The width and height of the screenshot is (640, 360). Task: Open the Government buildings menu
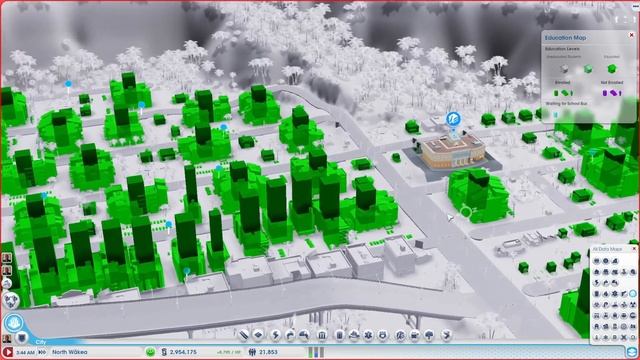coord(322,335)
